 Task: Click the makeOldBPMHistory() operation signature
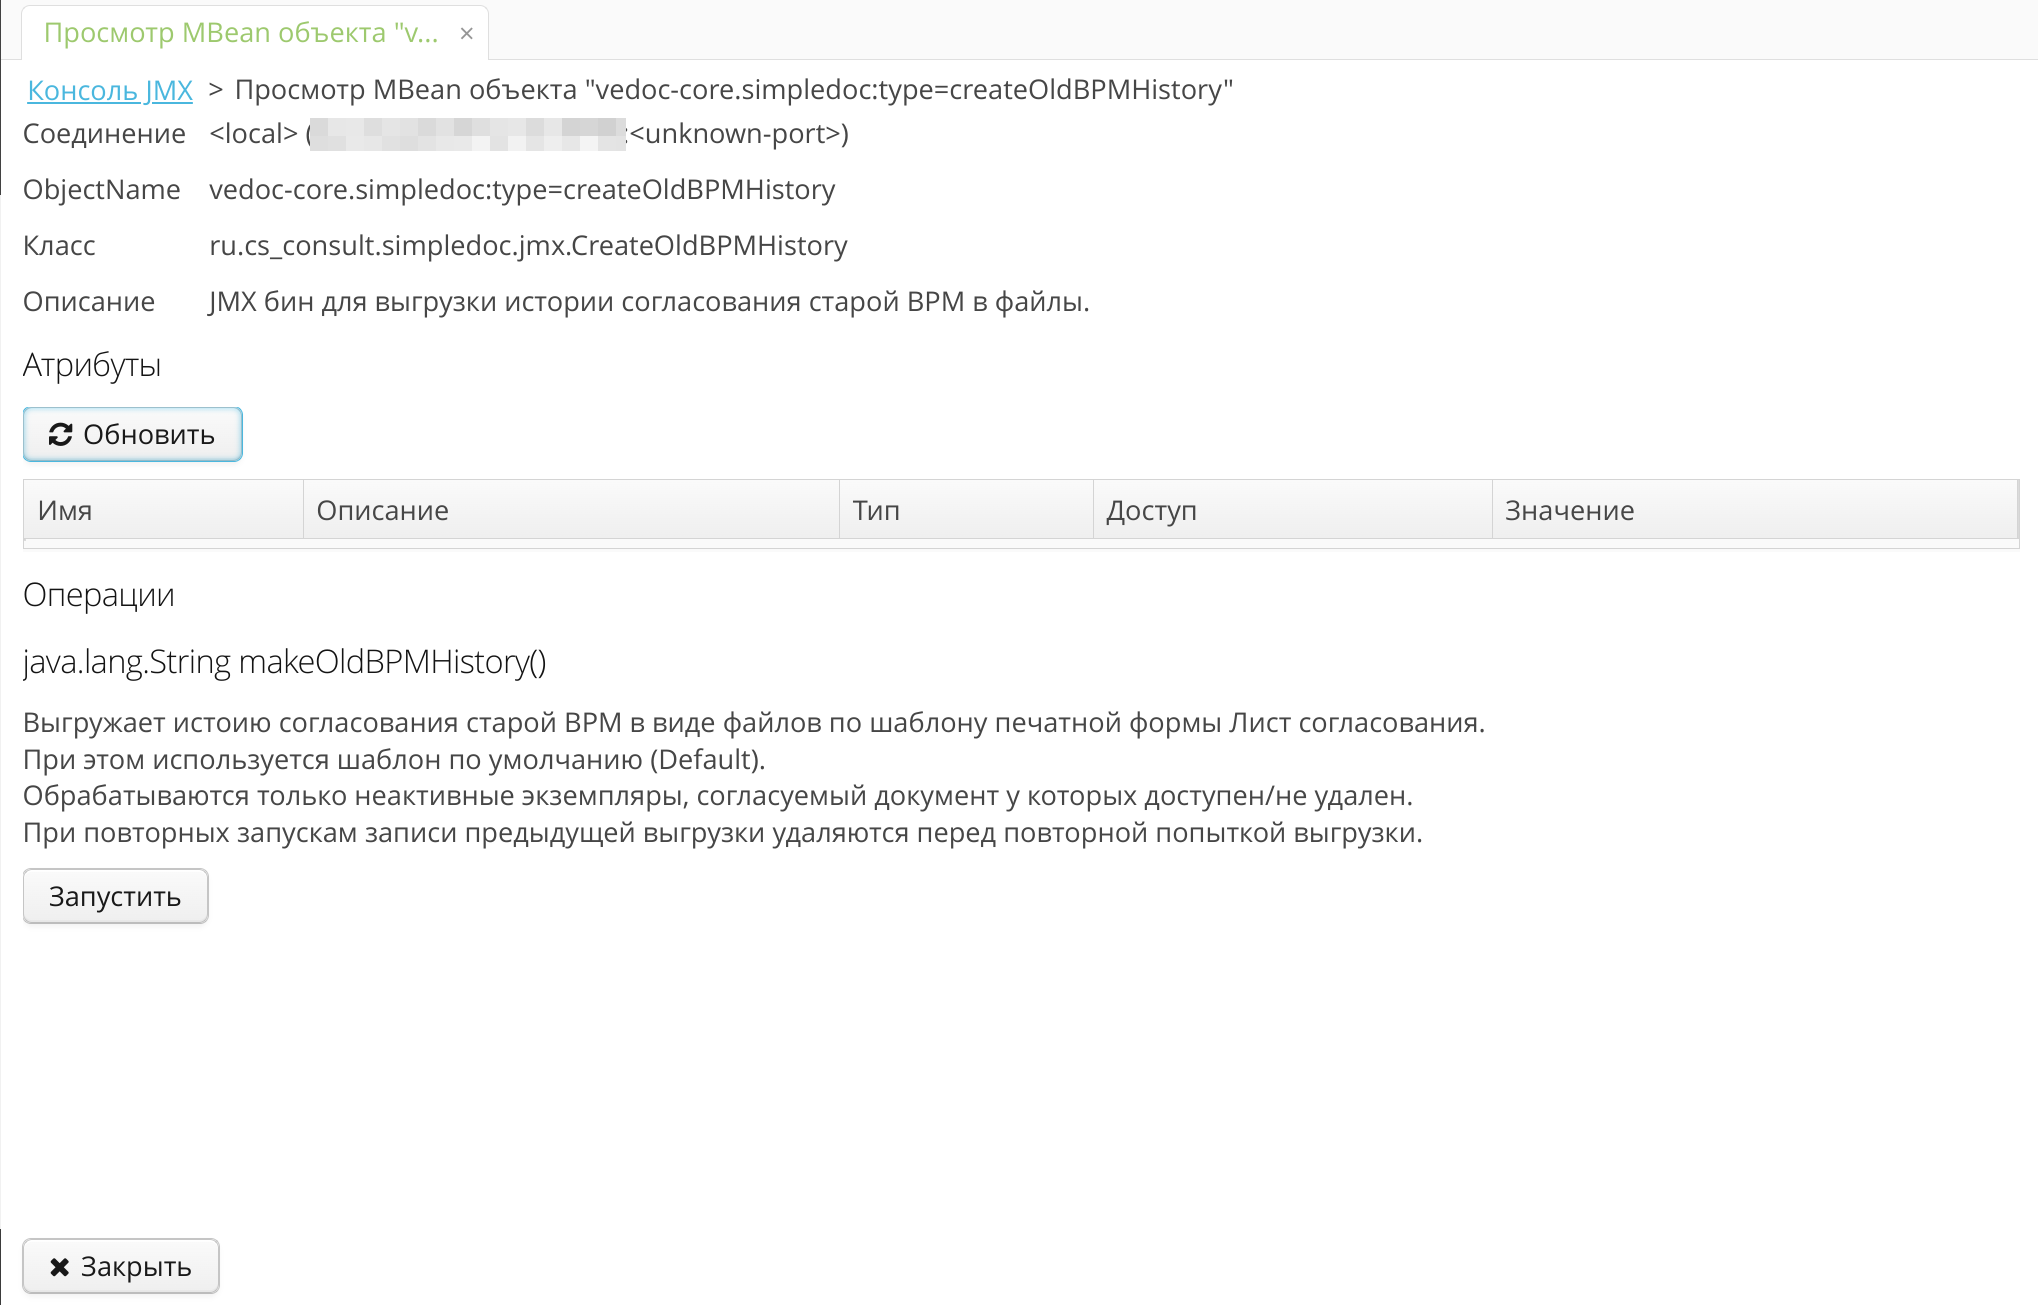click(284, 662)
